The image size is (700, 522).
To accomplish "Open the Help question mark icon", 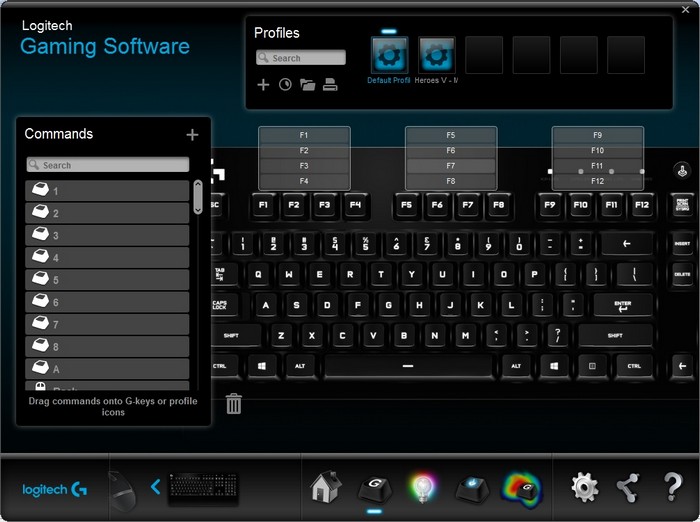I will tap(673, 487).
